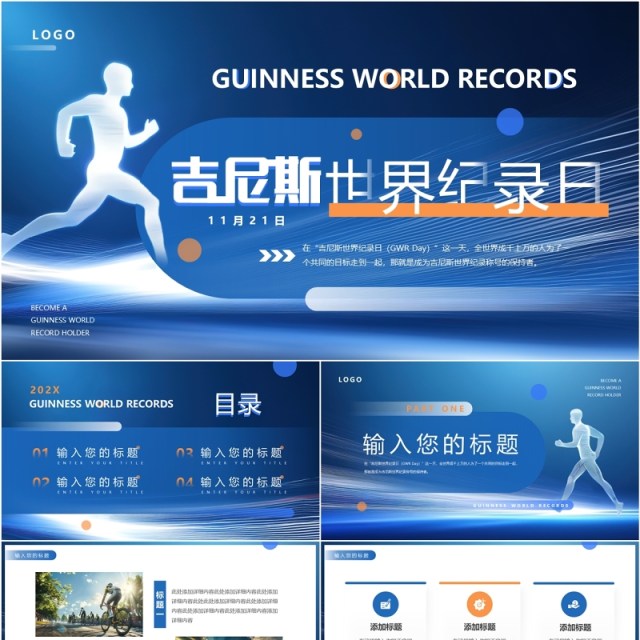Screen dimensions: 640x640
Task: Click the GUINNESS WORLD RECORDS strip under the walking figure
Action: [520, 506]
